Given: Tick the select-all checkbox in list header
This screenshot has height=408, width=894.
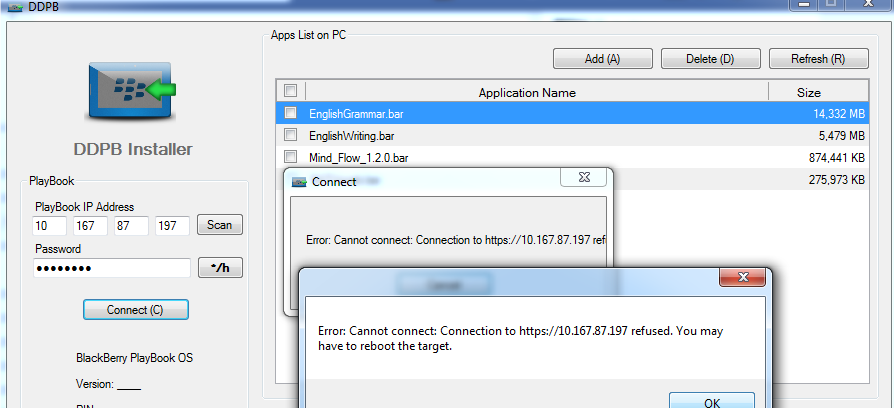Looking at the screenshot, I should (x=291, y=91).
